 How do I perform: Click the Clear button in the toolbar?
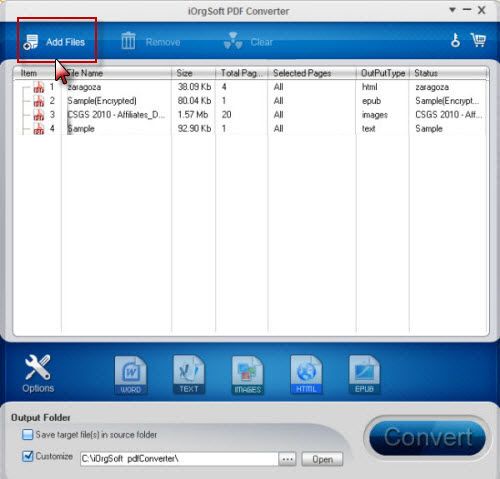pos(248,41)
